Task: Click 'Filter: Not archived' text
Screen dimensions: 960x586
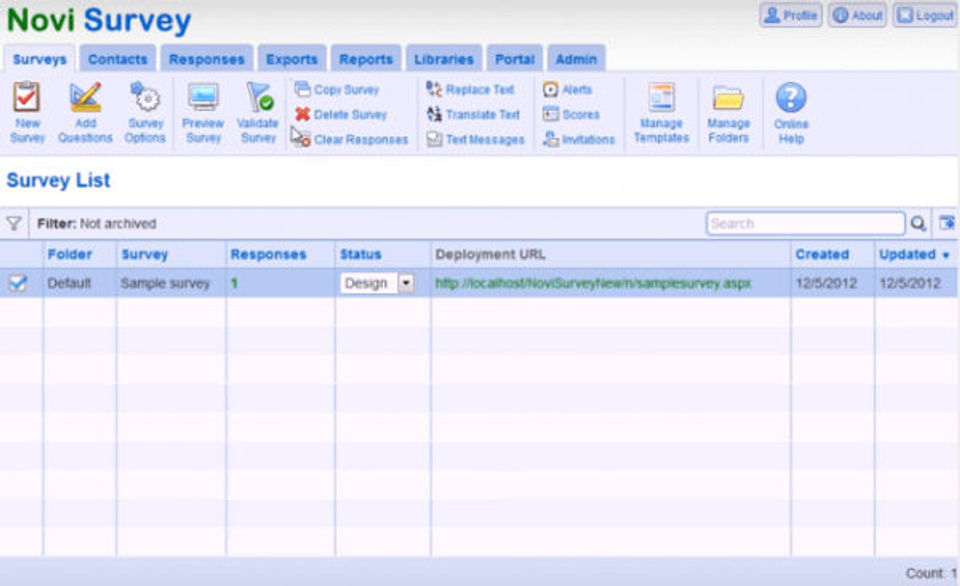Action: 97,224
